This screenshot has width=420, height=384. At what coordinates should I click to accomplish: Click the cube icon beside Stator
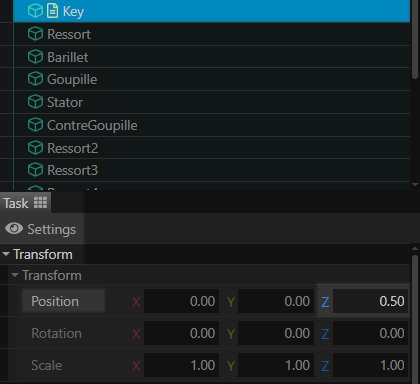coord(35,102)
